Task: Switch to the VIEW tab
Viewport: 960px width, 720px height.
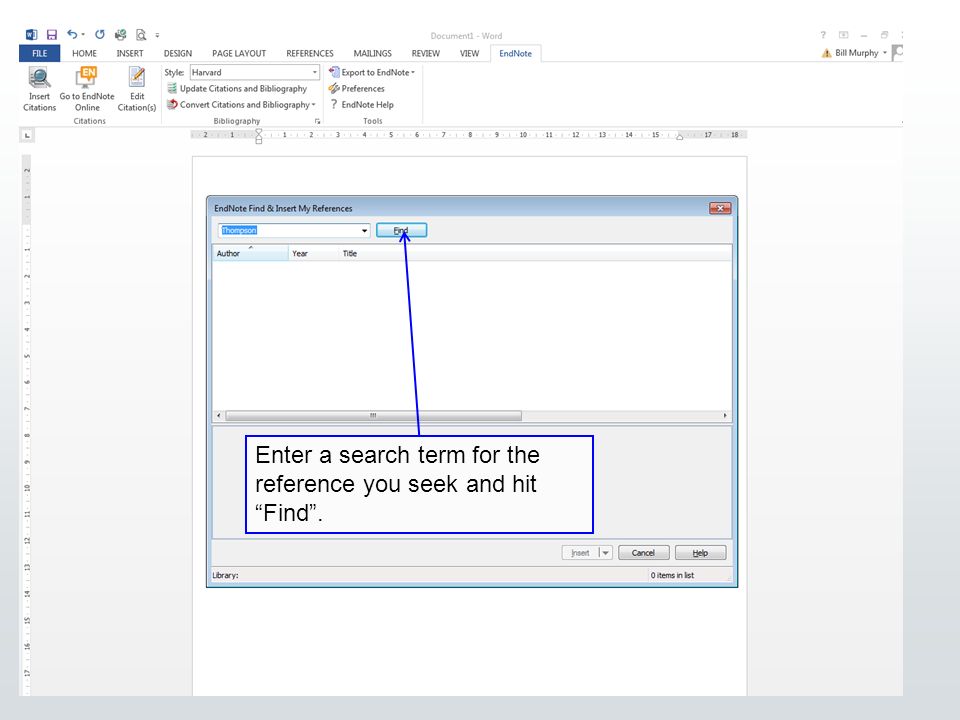Action: point(470,53)
